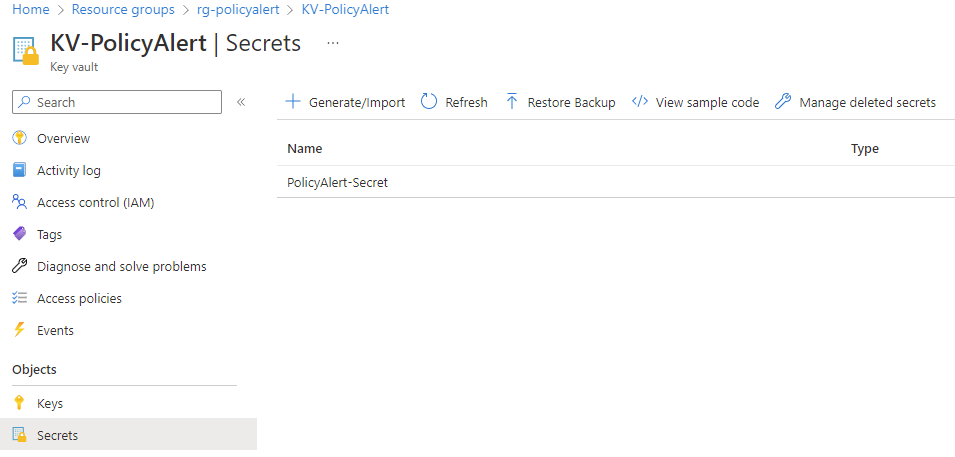Open the PolicyAlert-Secret row

click(616, 182)
